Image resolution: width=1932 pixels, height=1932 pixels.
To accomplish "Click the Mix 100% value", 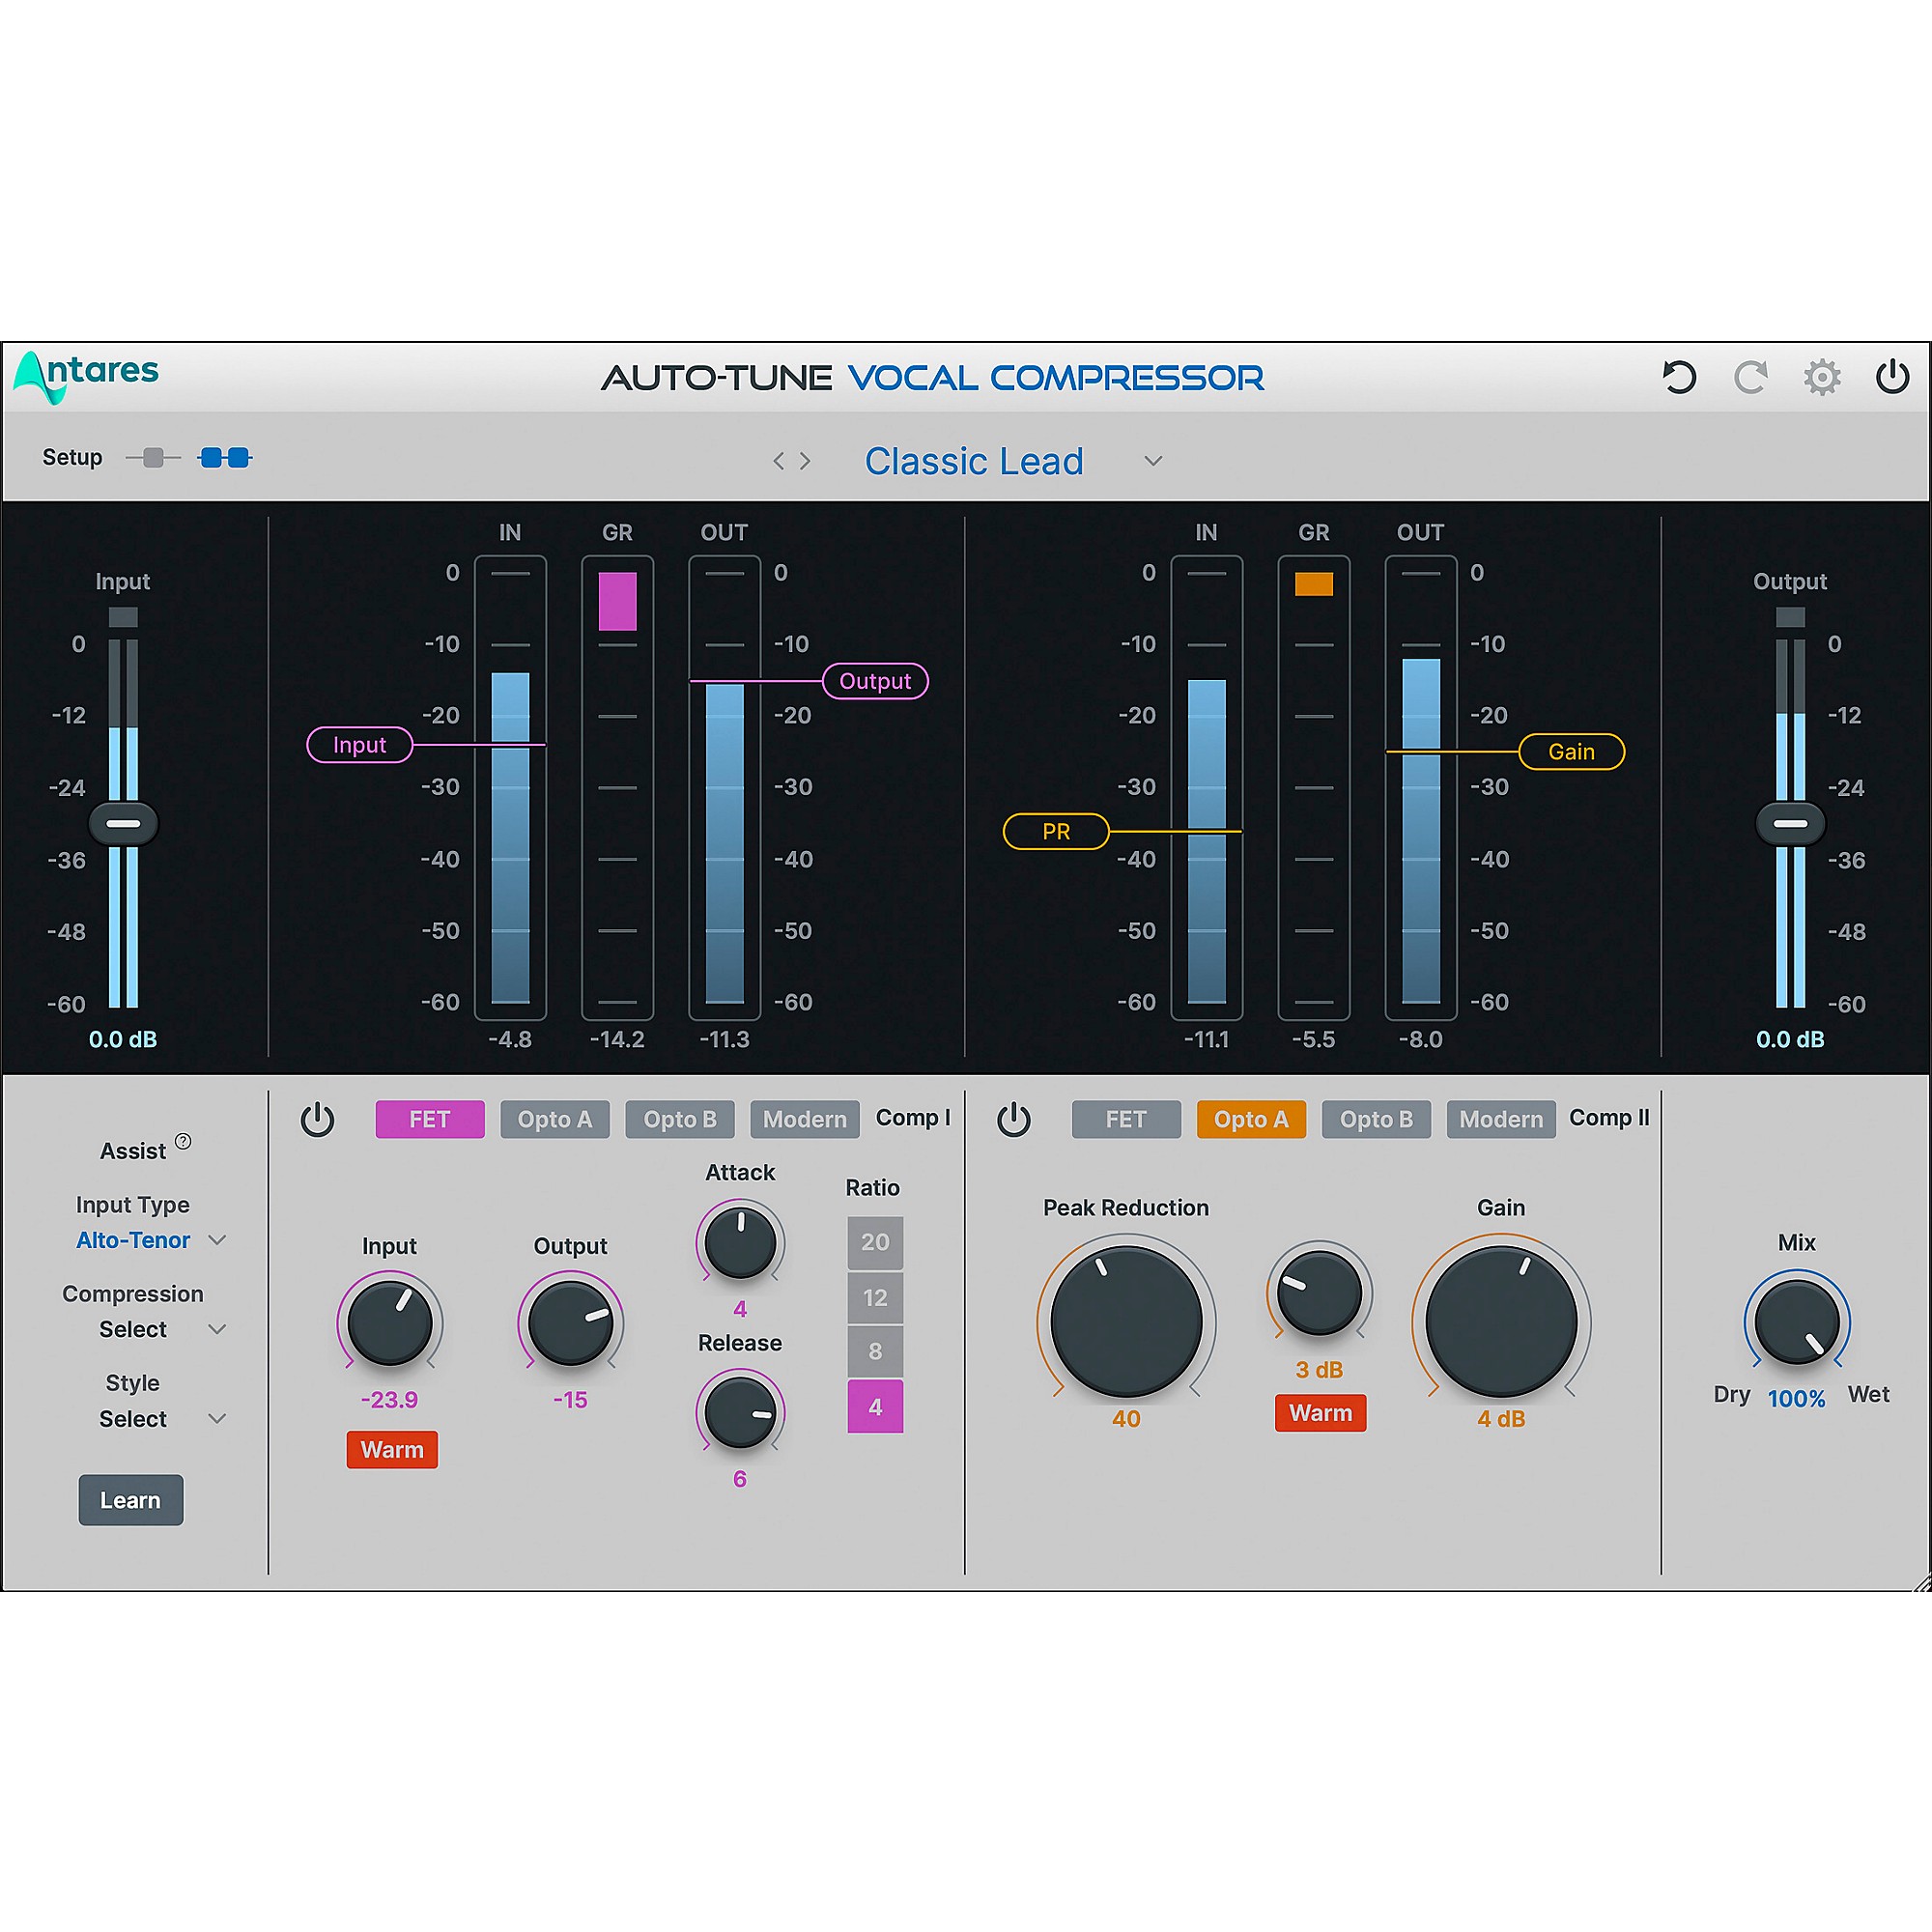I will 1797,1399.
